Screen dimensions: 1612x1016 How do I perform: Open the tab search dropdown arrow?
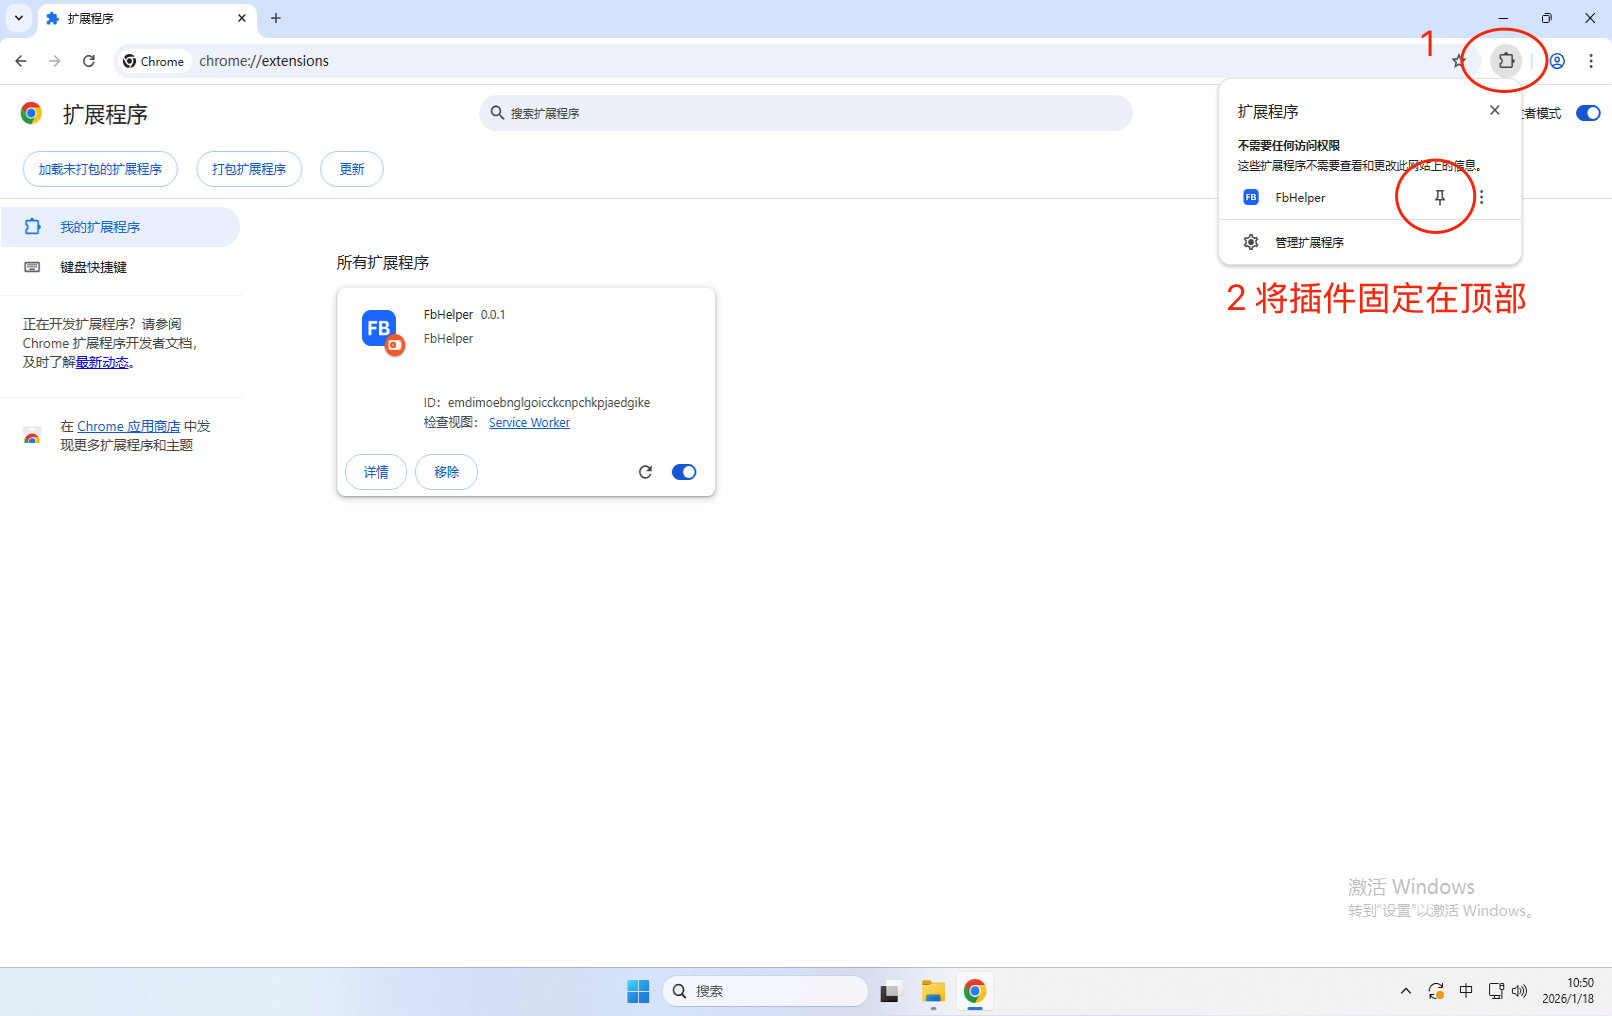19,18
